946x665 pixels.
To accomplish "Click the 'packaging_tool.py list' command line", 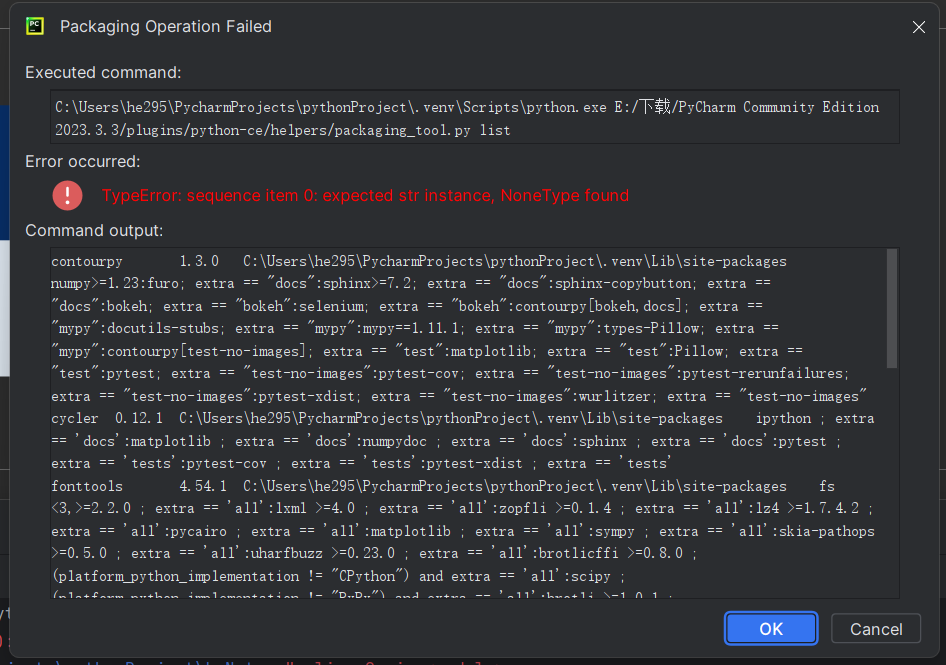I will click(x=282, y=130).
